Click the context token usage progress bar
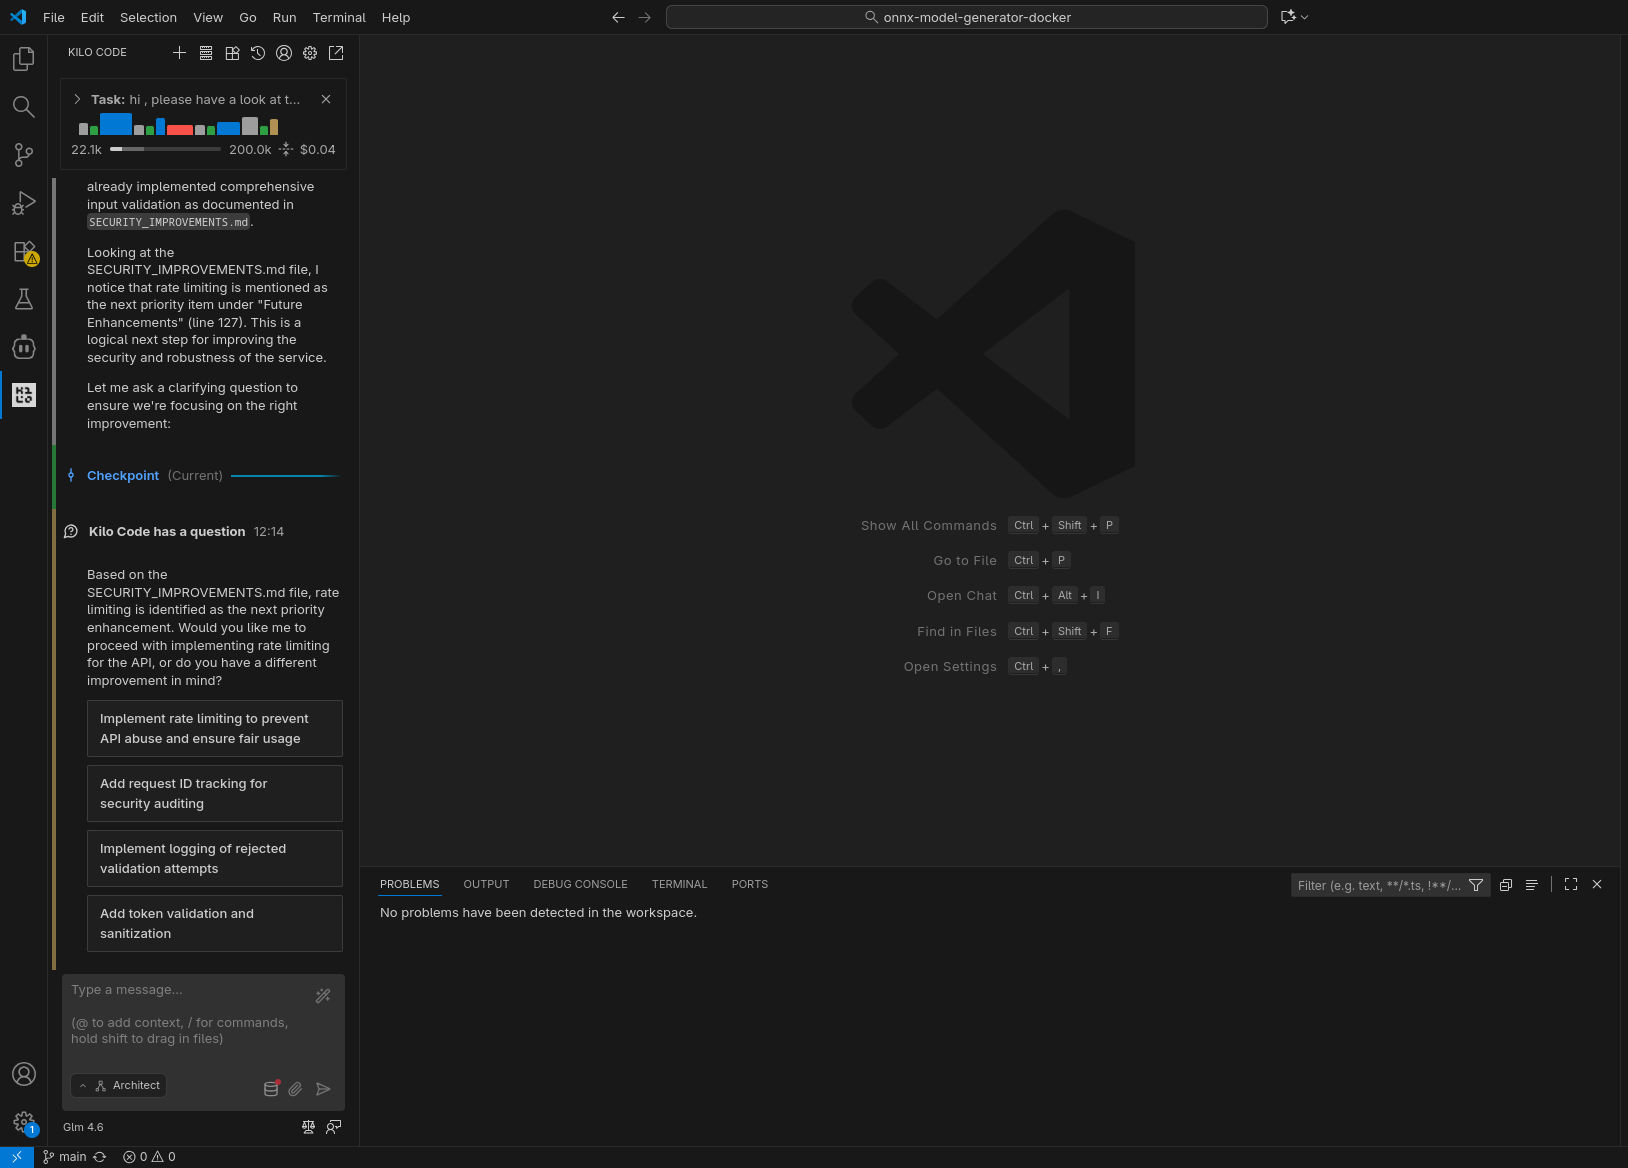The width and height of the screenshot is (1628, 1168). click(x=165, y=149)
